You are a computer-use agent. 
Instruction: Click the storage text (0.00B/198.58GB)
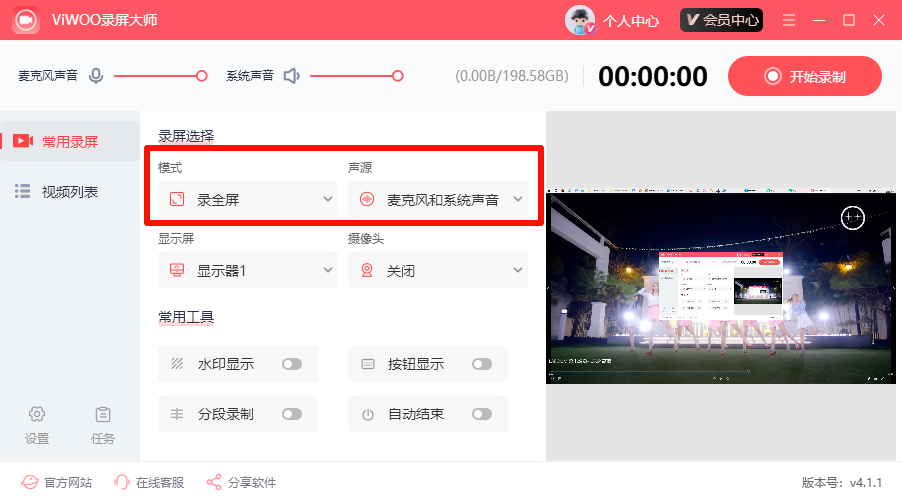512,76
